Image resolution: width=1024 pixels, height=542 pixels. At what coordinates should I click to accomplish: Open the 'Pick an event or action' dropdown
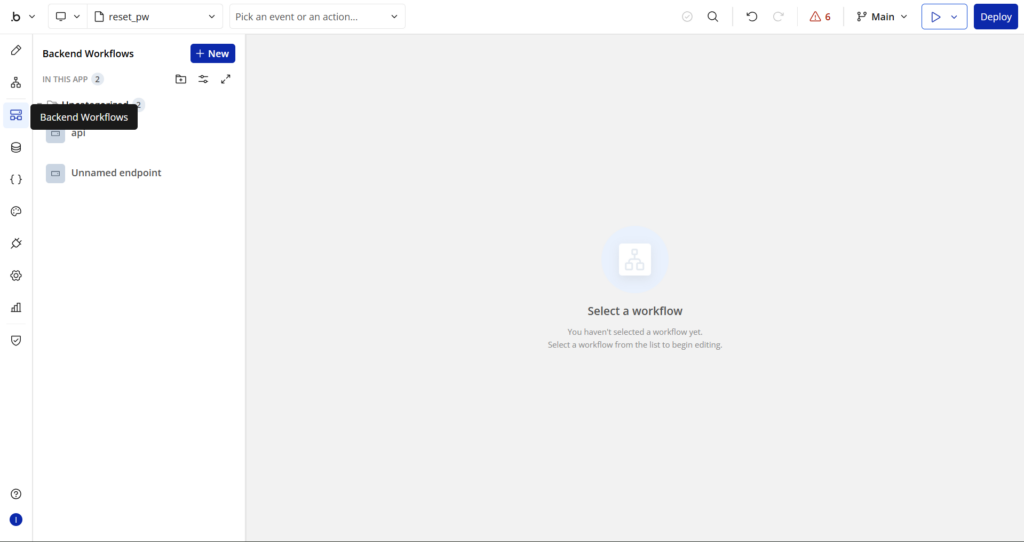[317, 17]
